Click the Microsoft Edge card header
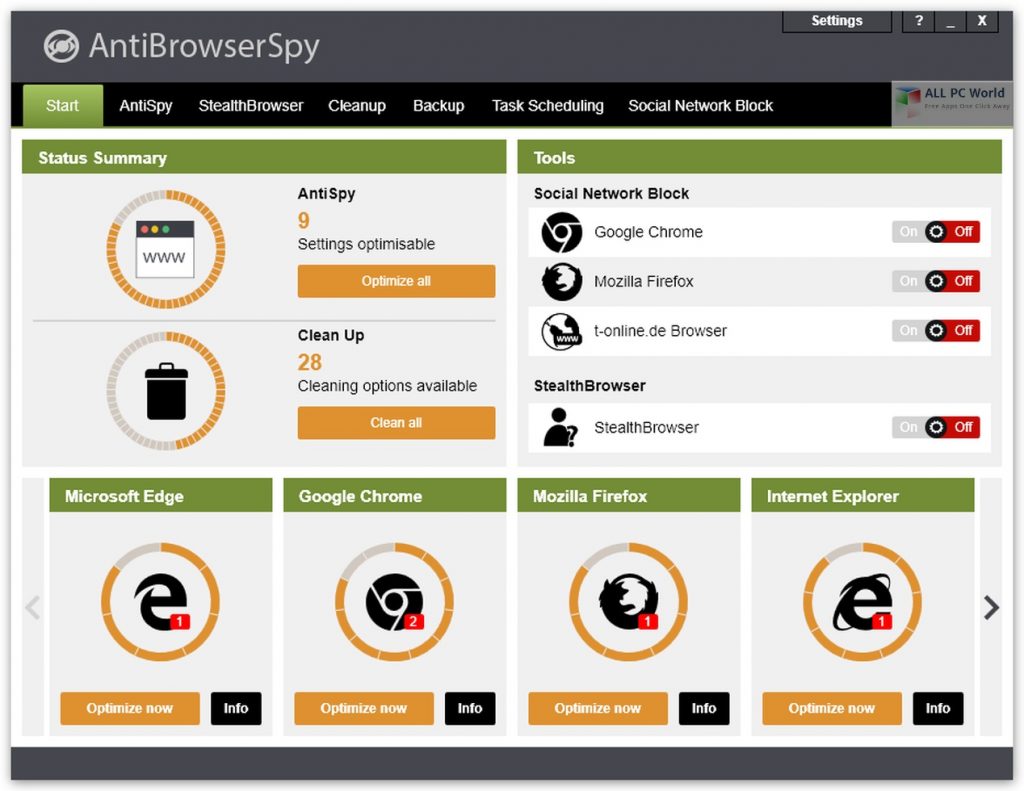This screenshot has width=1024, height=791. coord(161,496)
